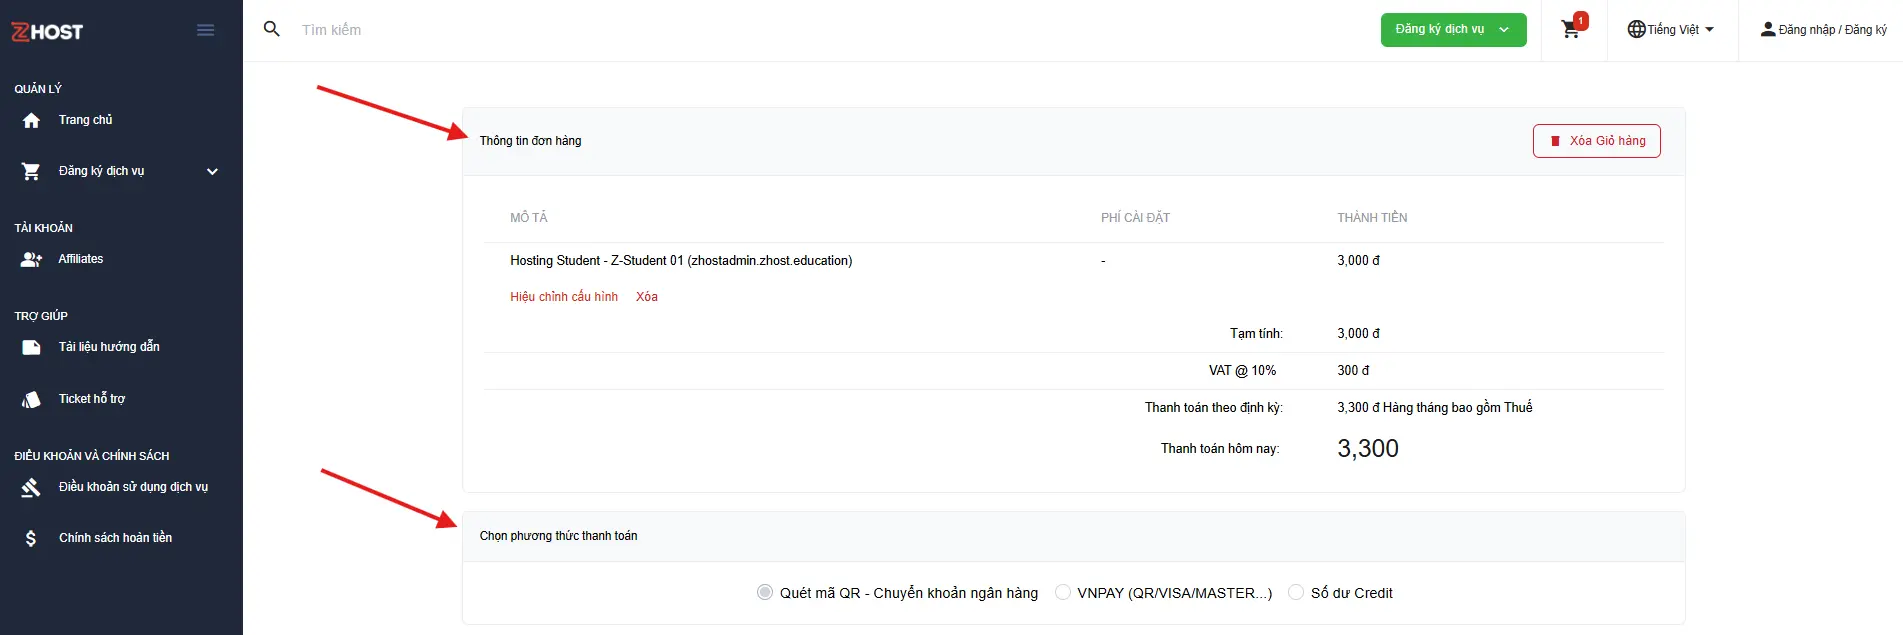The image size is (1903, 635).
Task: Open the shopping cart icon
Action: [1571, 30]
